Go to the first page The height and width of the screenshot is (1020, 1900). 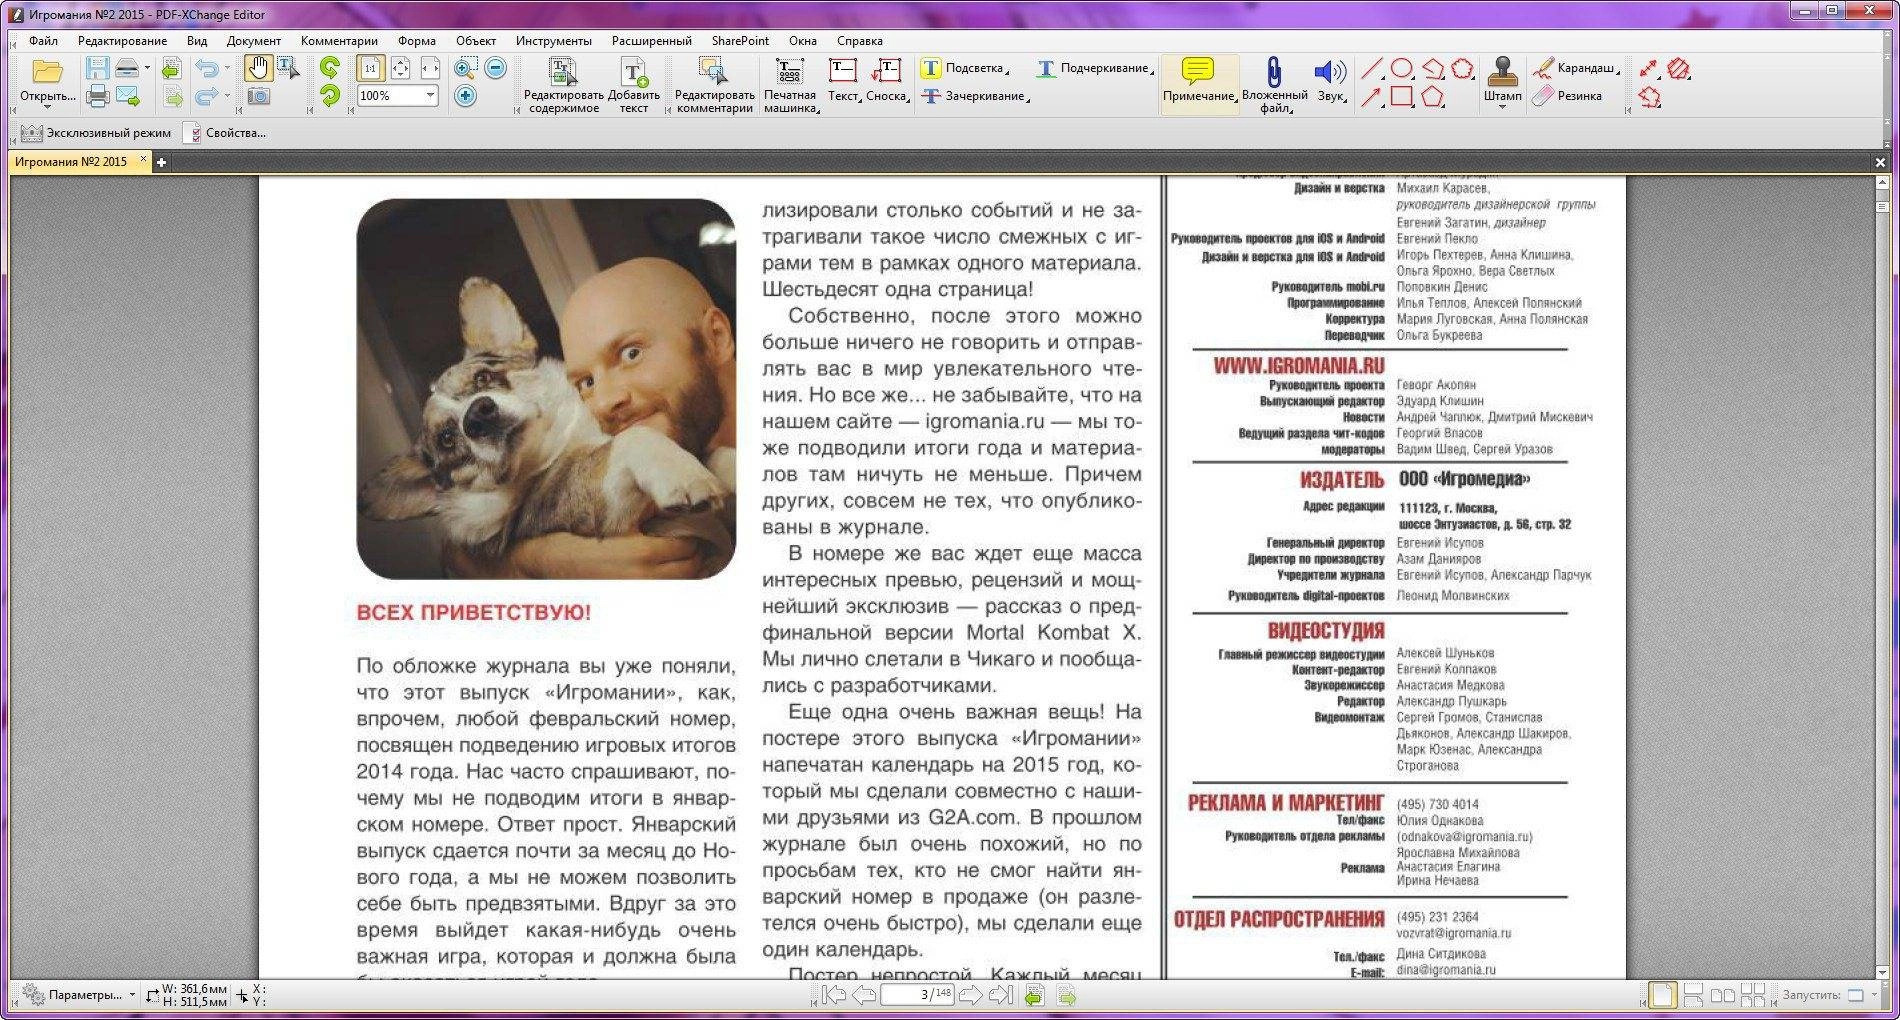(833, 995)
